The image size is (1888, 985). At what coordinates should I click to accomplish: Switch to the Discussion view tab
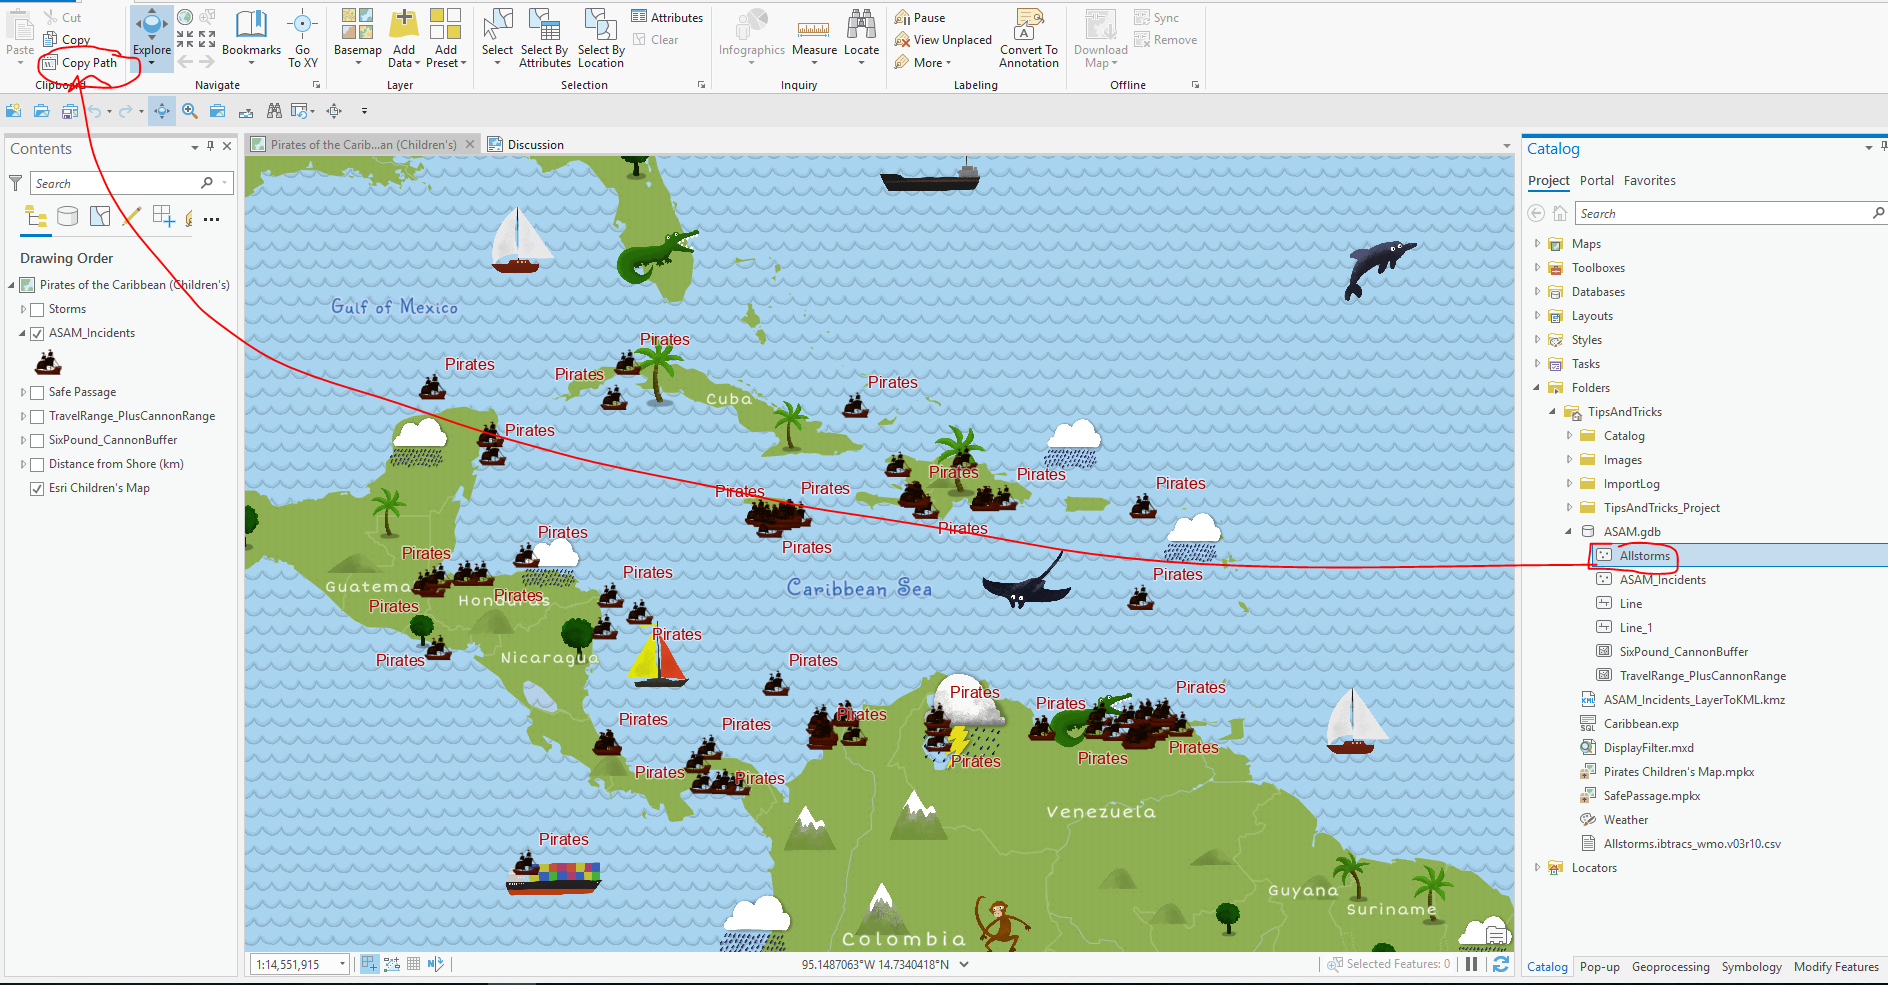pos(526,144)
